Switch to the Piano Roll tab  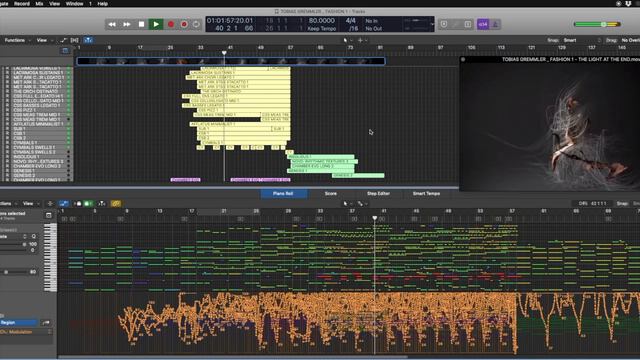pos(284,193)
